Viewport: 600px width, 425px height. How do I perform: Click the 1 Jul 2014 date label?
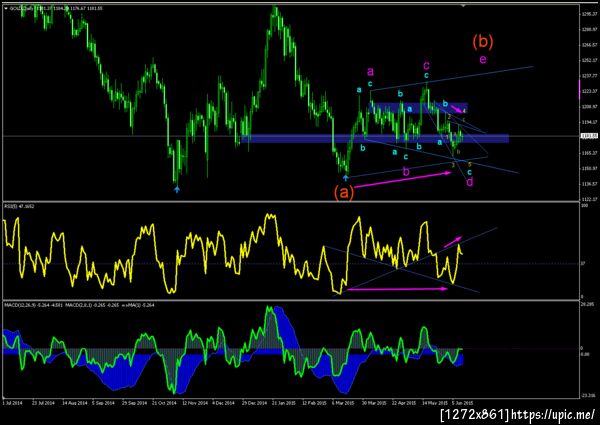point(14,403)
